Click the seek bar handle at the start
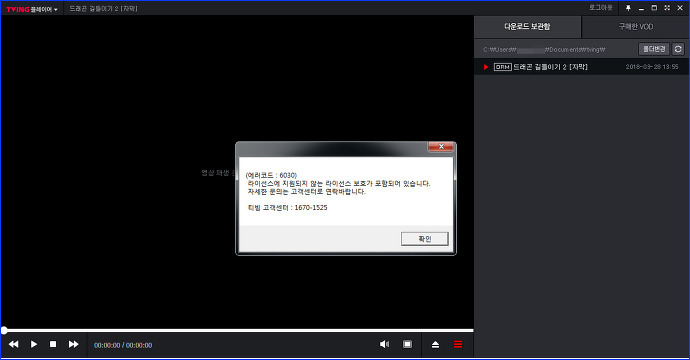The image size is (690, 360). point(4,330)
